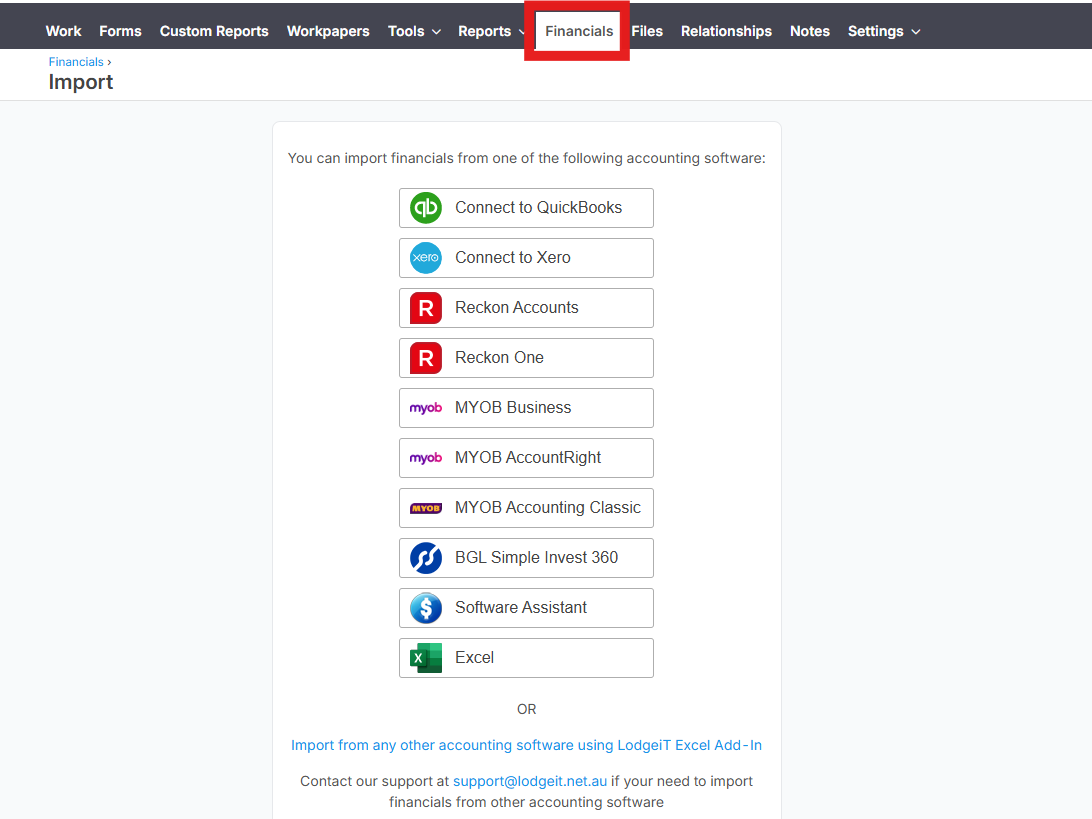Import financials from Excel
The image size is (1092, 819).
(526, 658)
